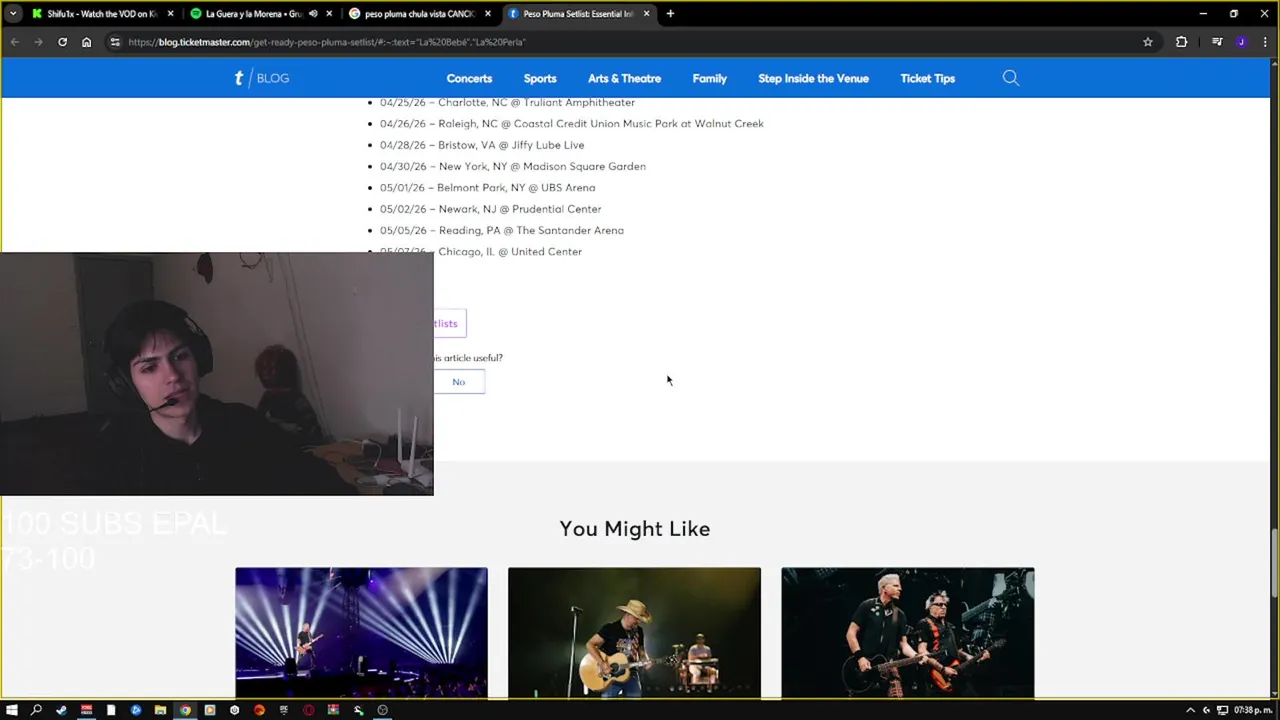Open Steam from the taskbar

click(x=61, y=710)
